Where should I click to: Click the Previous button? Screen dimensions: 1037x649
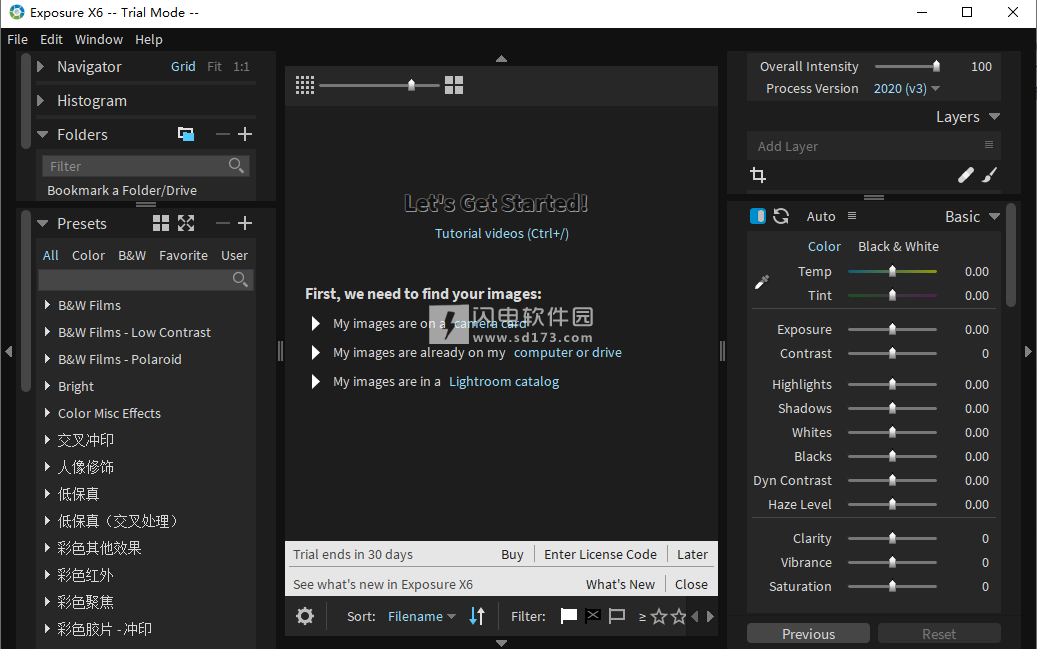808,634
